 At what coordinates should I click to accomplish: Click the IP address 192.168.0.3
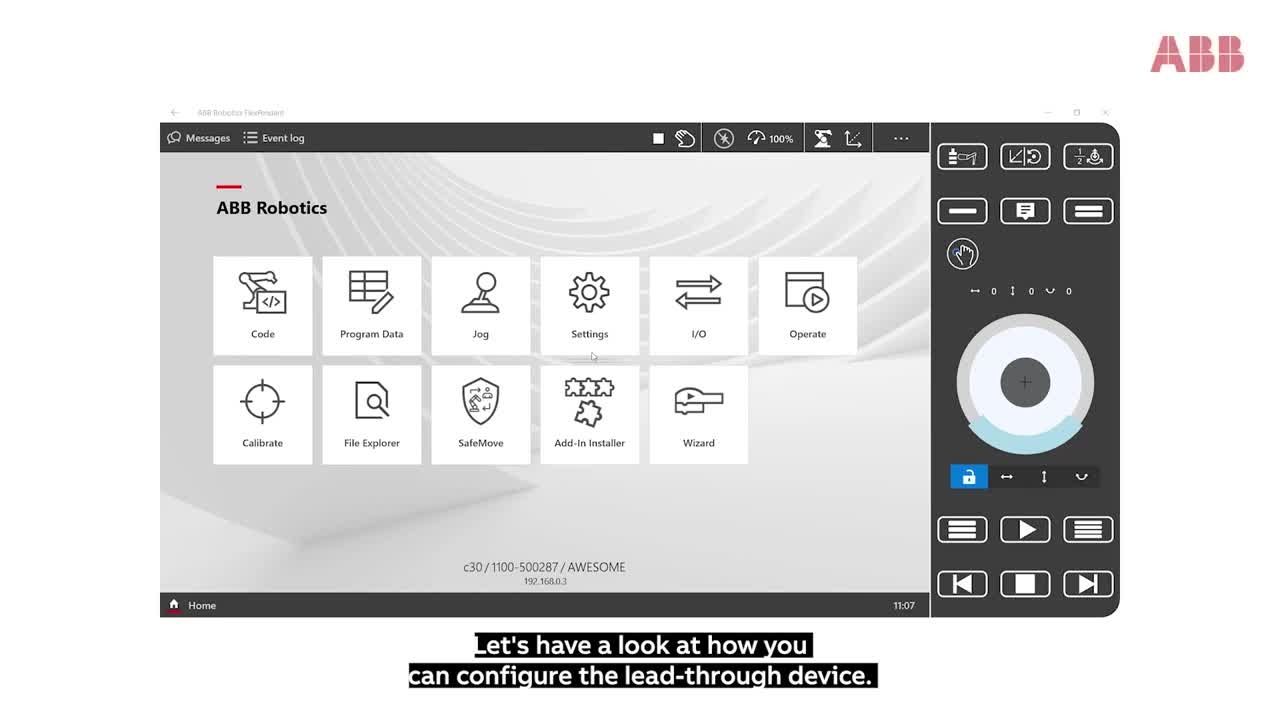pos(545,581)
